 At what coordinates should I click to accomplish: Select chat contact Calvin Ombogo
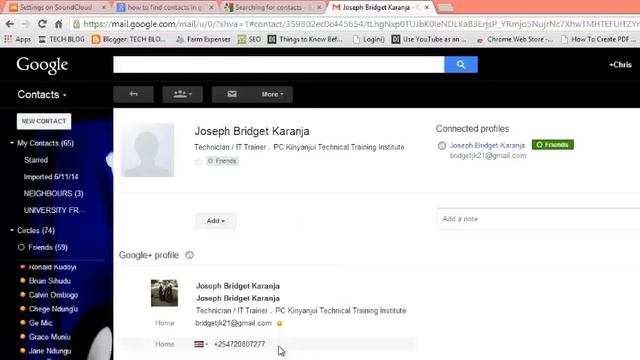point(53,295)
